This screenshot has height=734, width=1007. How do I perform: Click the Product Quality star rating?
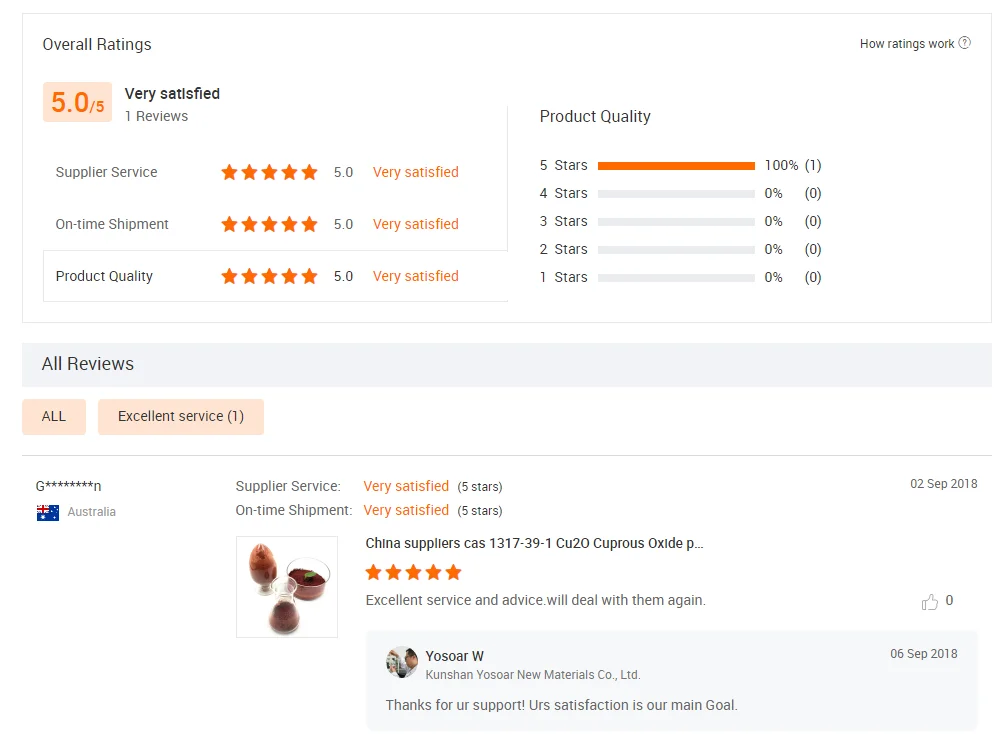pos(269,276)
